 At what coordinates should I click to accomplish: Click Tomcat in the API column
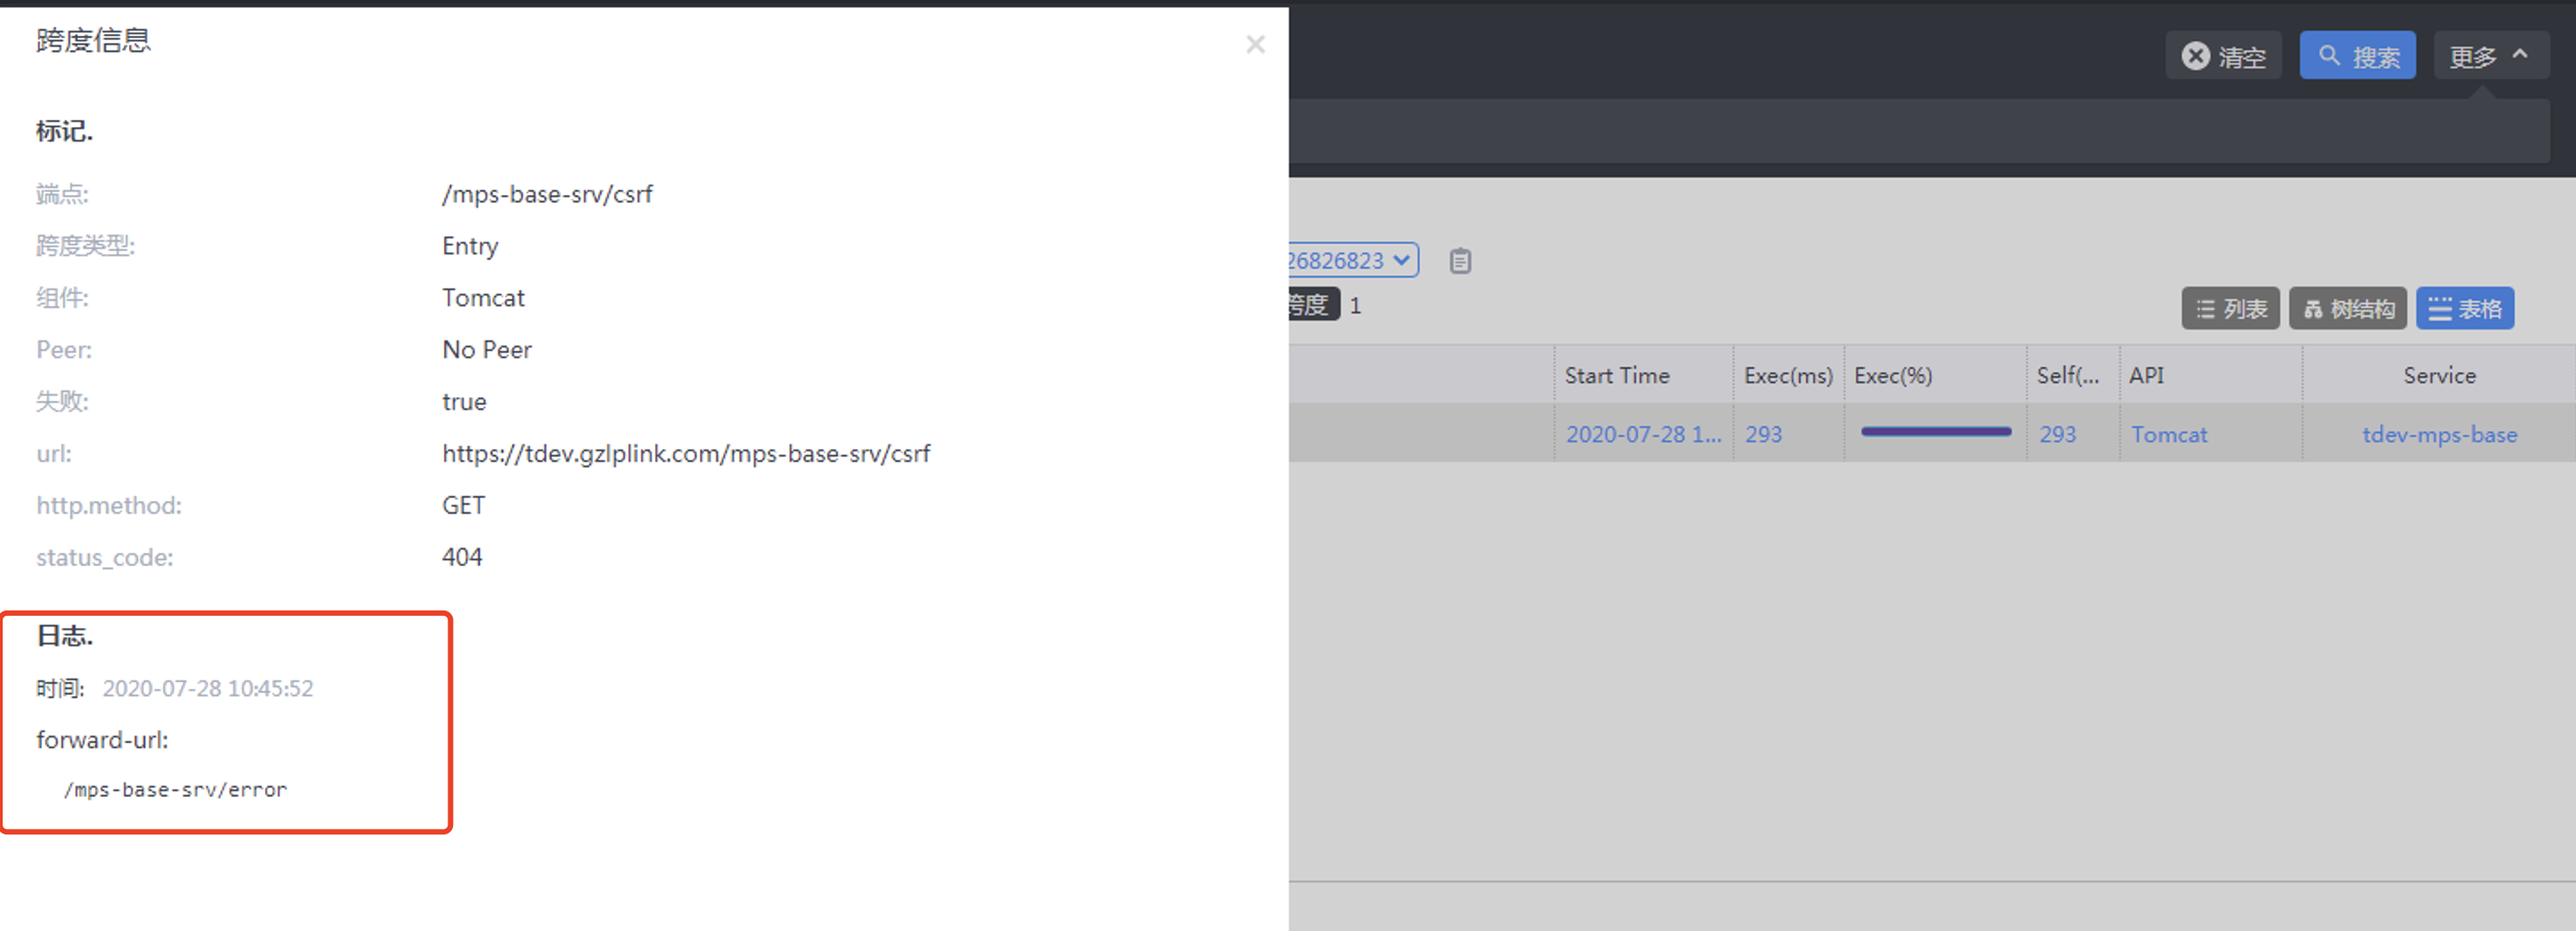2168,434
